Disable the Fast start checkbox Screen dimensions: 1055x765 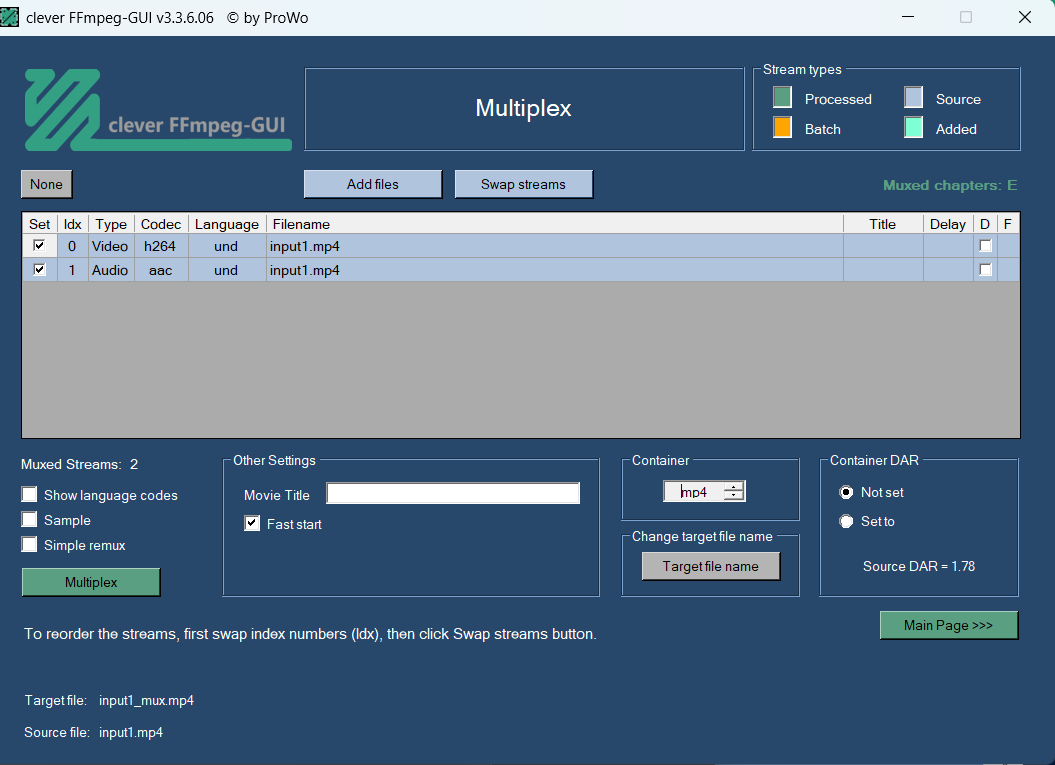252,523
